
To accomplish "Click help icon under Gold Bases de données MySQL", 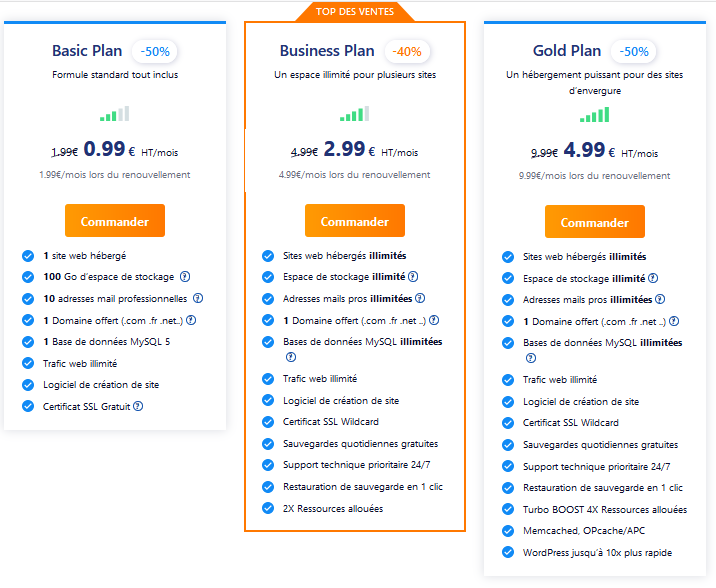I will click(x=531, y=358).
